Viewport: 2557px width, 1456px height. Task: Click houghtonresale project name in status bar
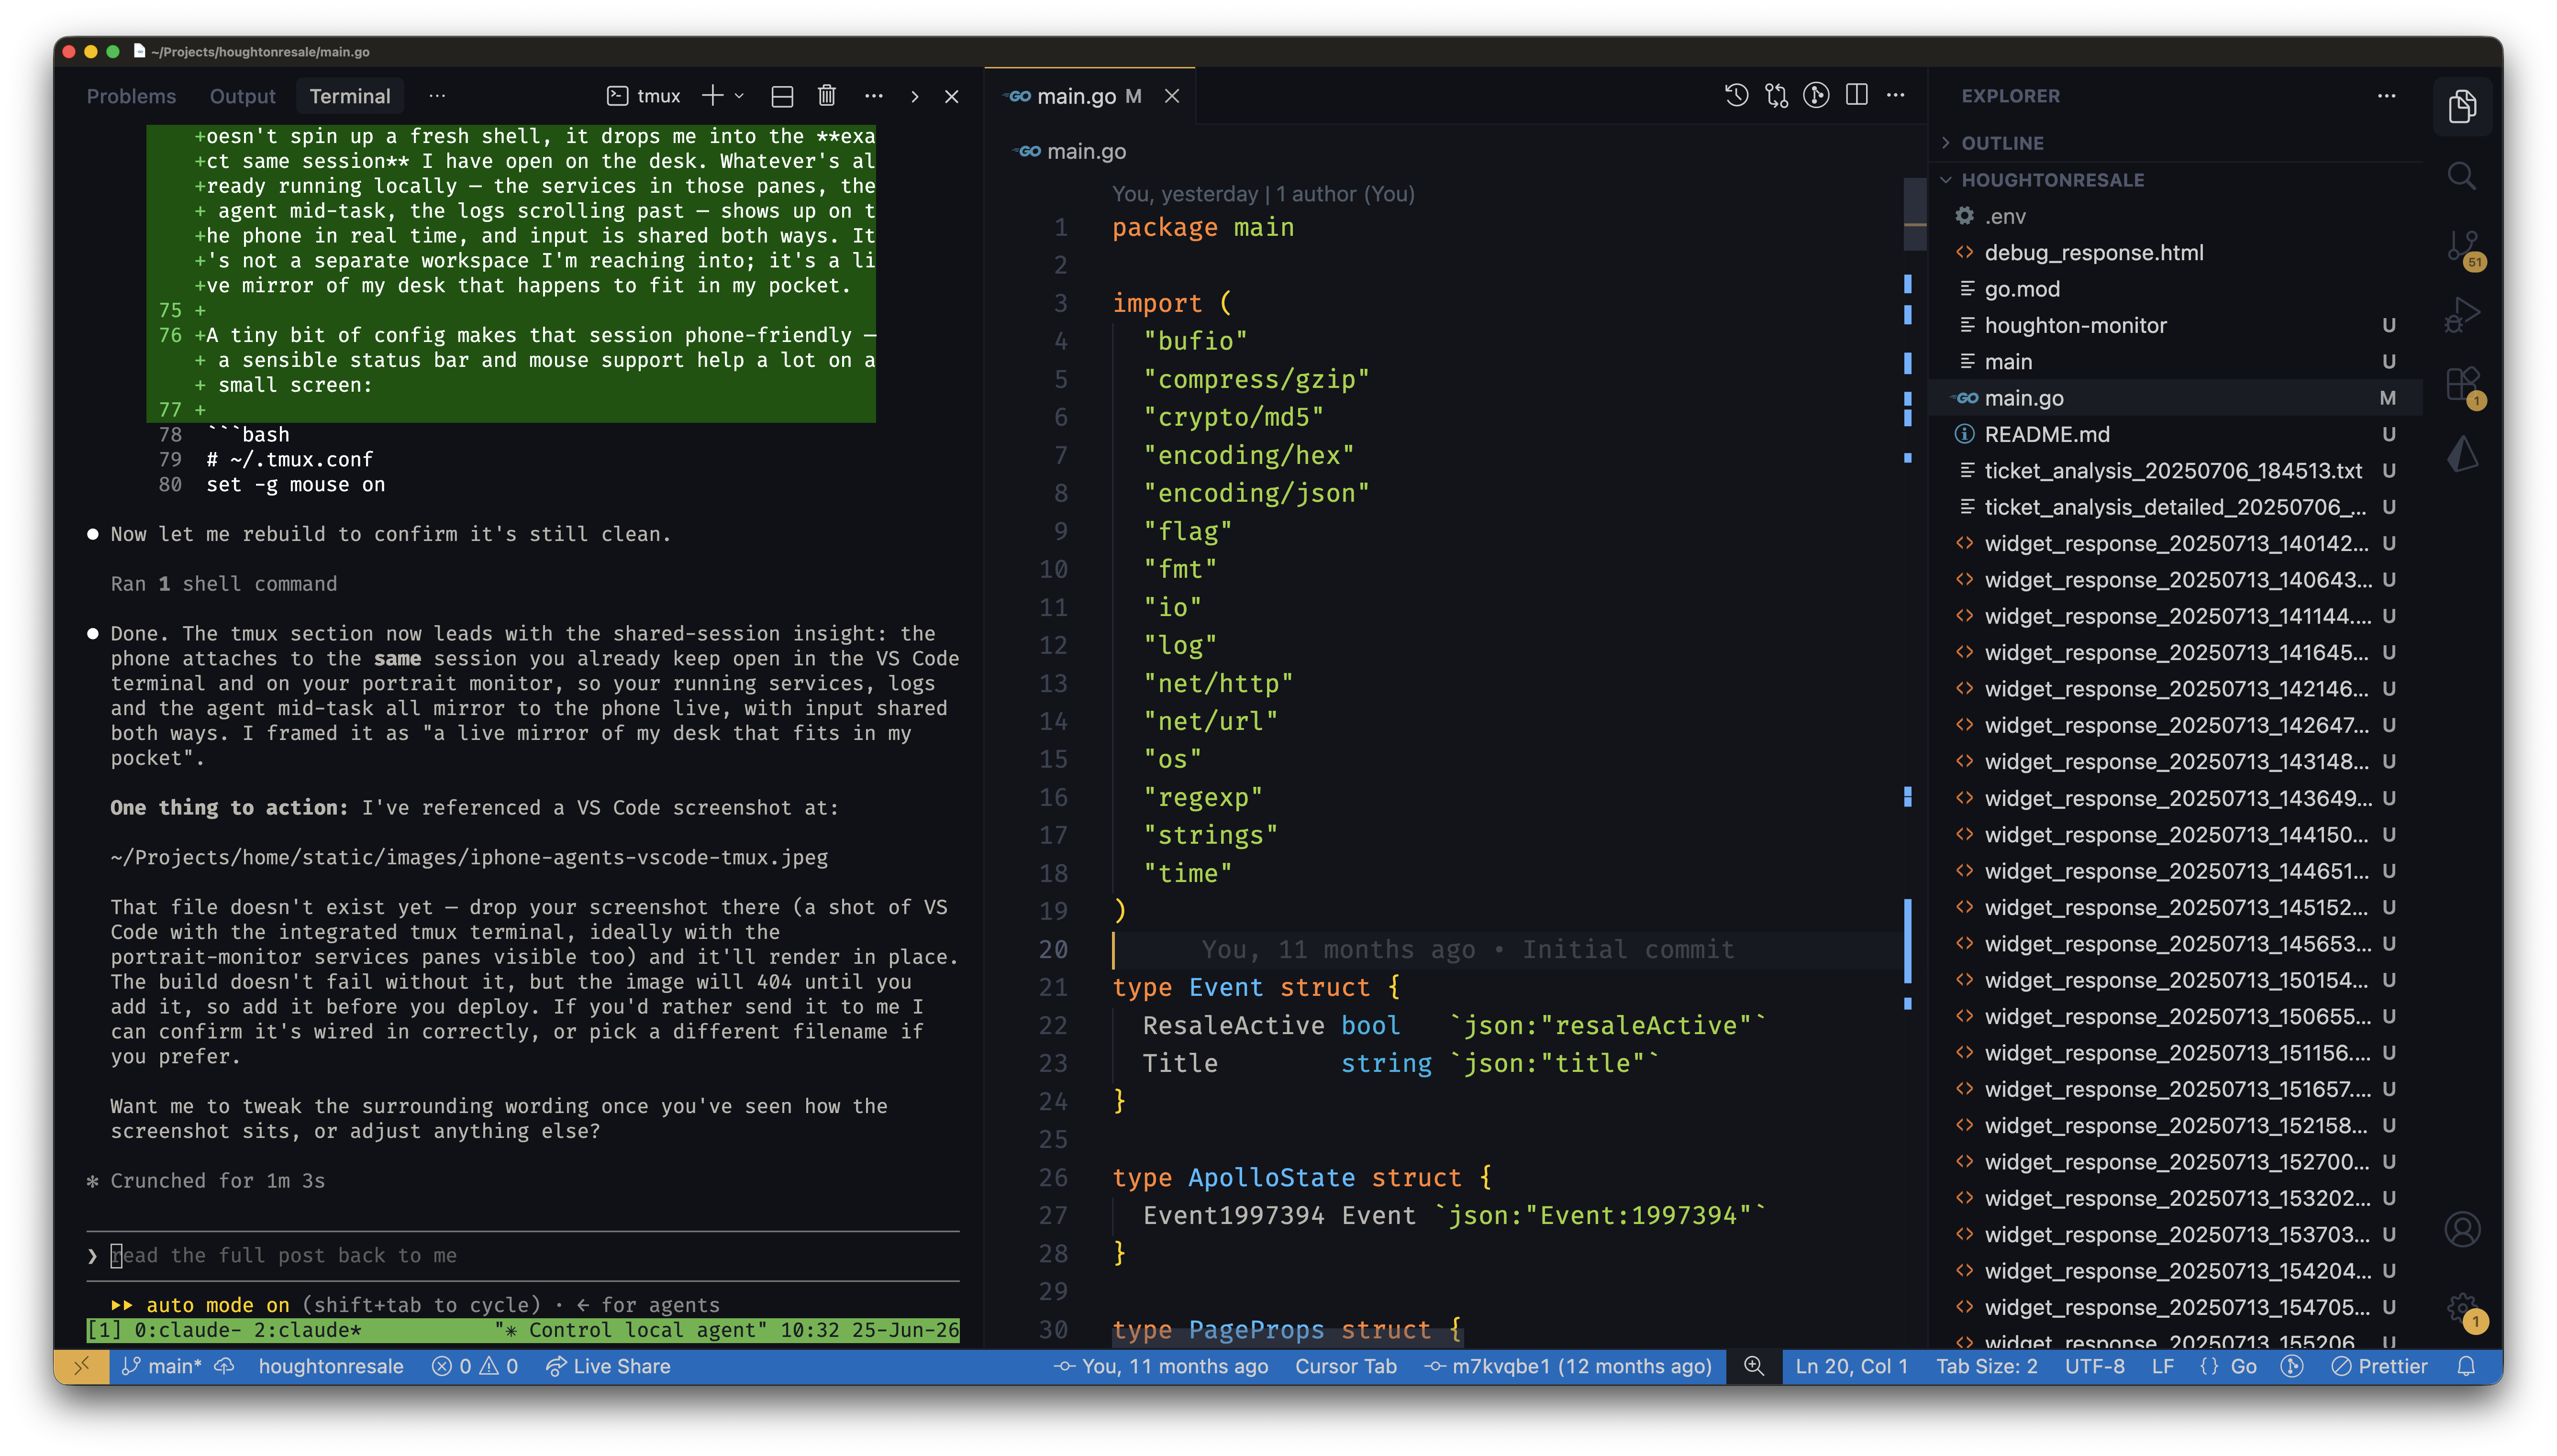click(x=331, y=1366)
